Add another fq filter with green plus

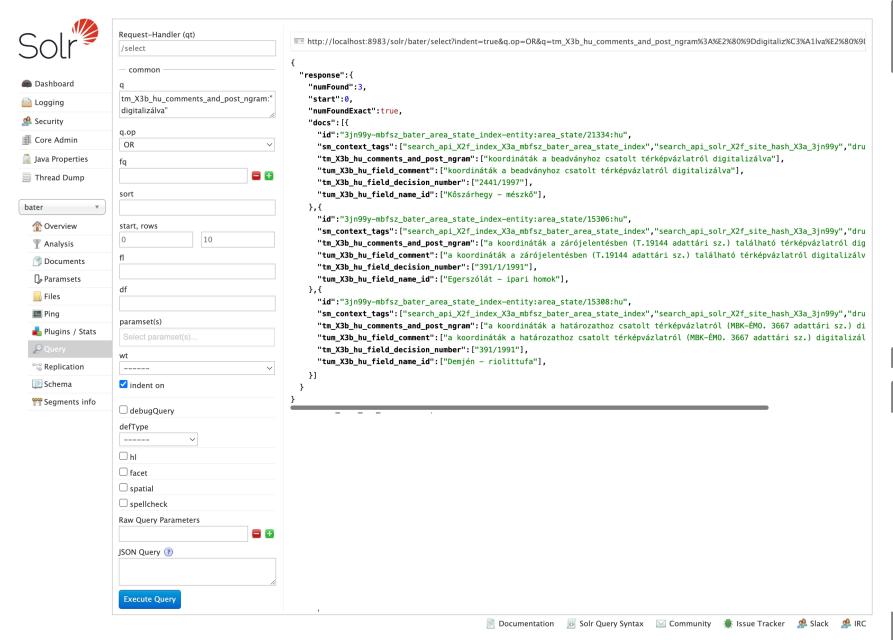pos(269,176)
